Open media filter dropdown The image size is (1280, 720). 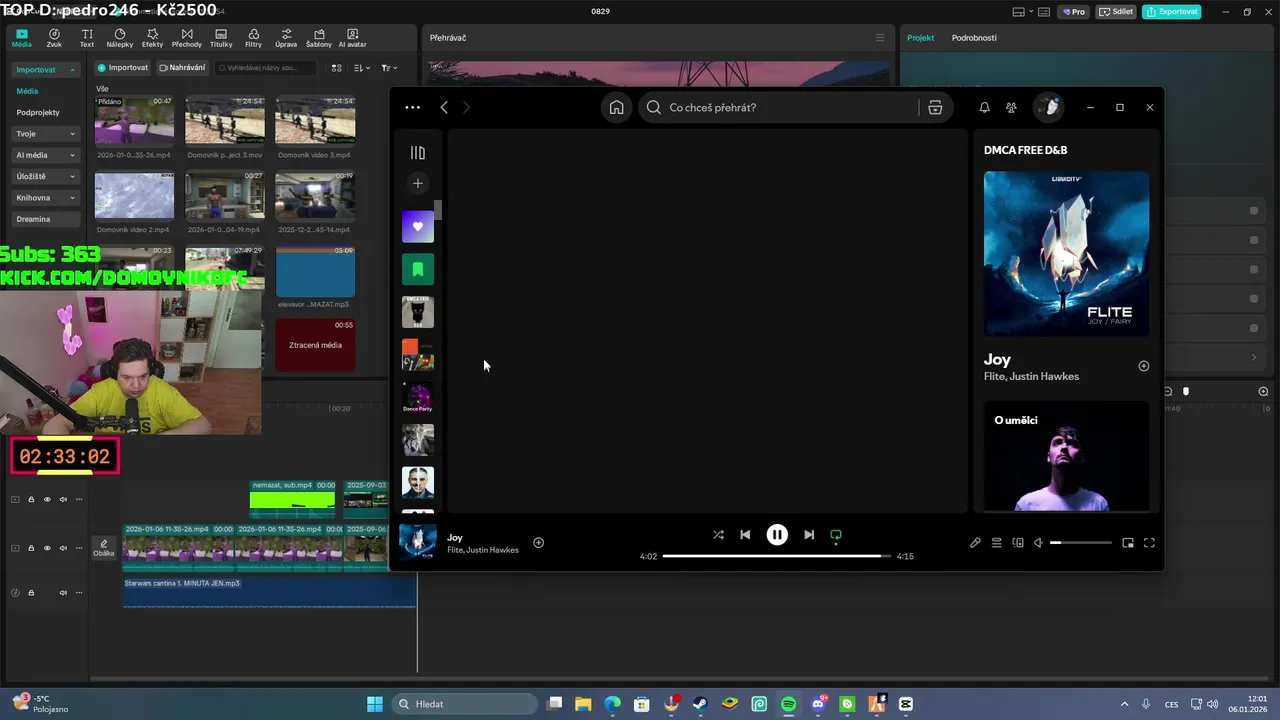tap(389, 68)
